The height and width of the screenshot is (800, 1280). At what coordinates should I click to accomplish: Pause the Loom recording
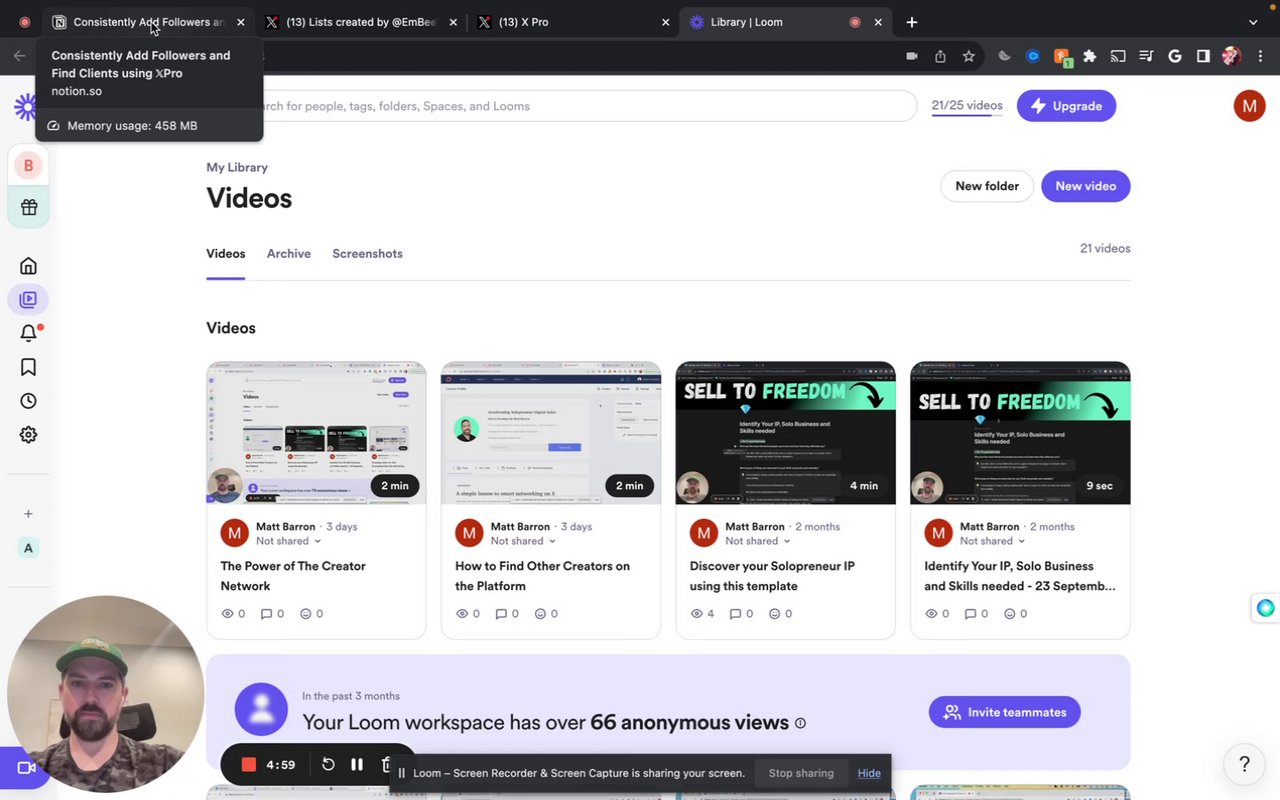(357, 765)
